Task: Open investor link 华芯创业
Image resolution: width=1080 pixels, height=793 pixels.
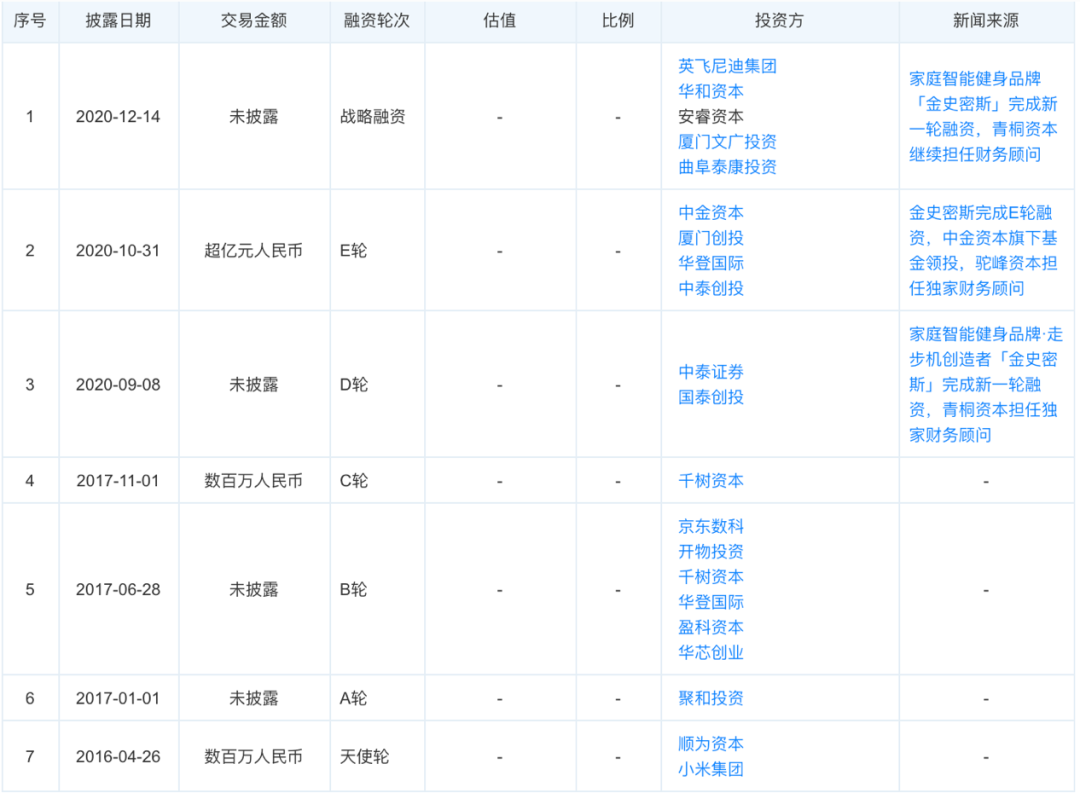Action: pos(711,652)
